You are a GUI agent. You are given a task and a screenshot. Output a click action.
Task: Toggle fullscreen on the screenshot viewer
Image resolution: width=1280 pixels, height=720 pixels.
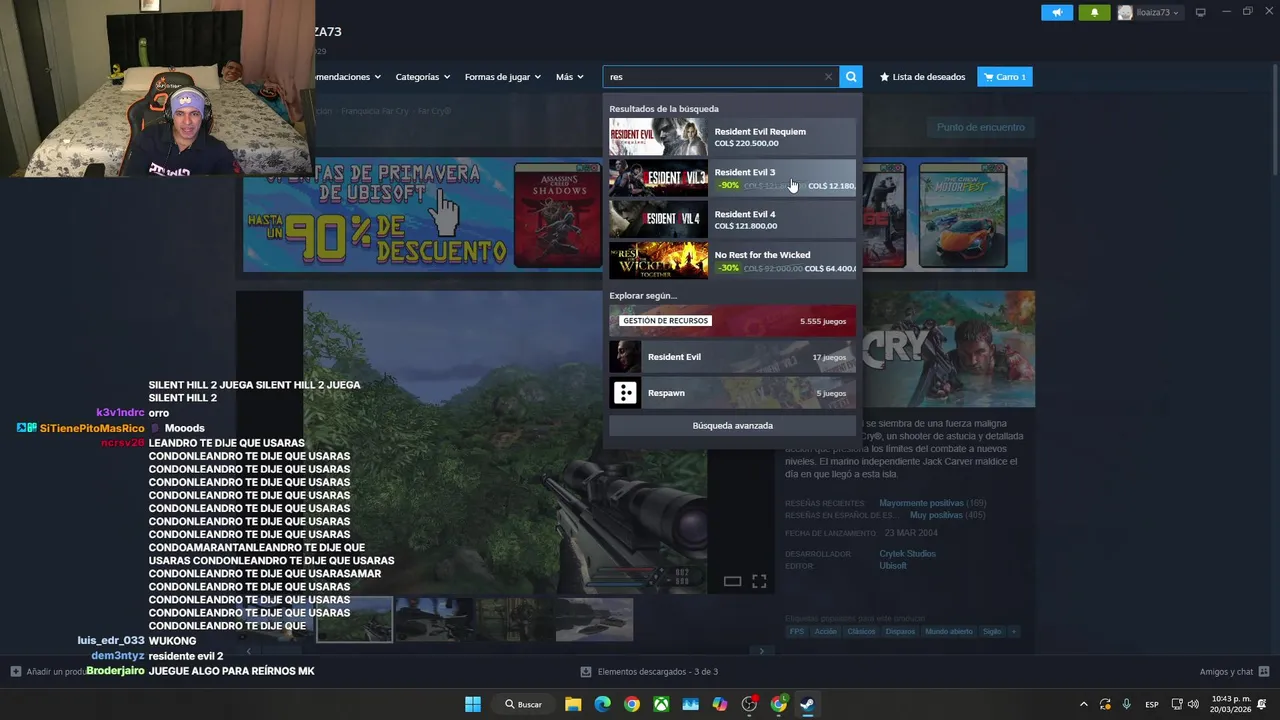tap(759, 581)
